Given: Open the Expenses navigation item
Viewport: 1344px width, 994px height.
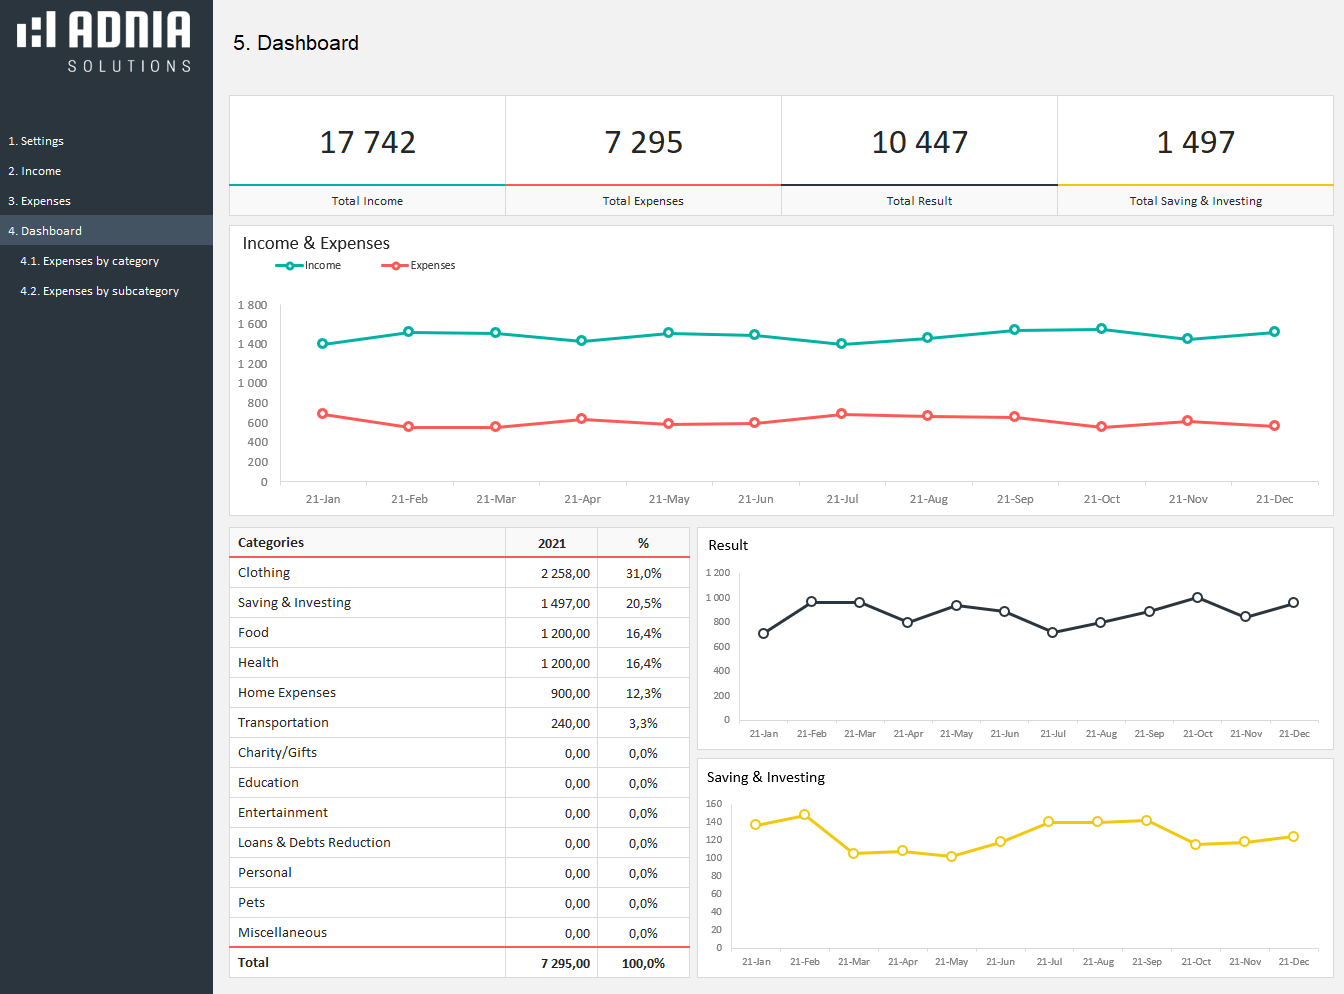Looking at the screenshot, I should [x=40, y=201].
